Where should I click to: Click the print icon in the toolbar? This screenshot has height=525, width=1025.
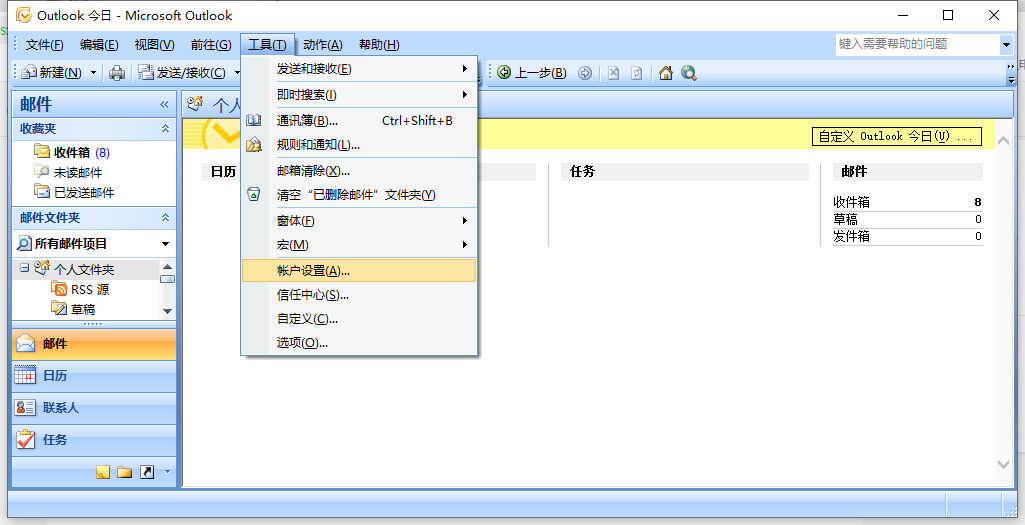tap(116, 73)
